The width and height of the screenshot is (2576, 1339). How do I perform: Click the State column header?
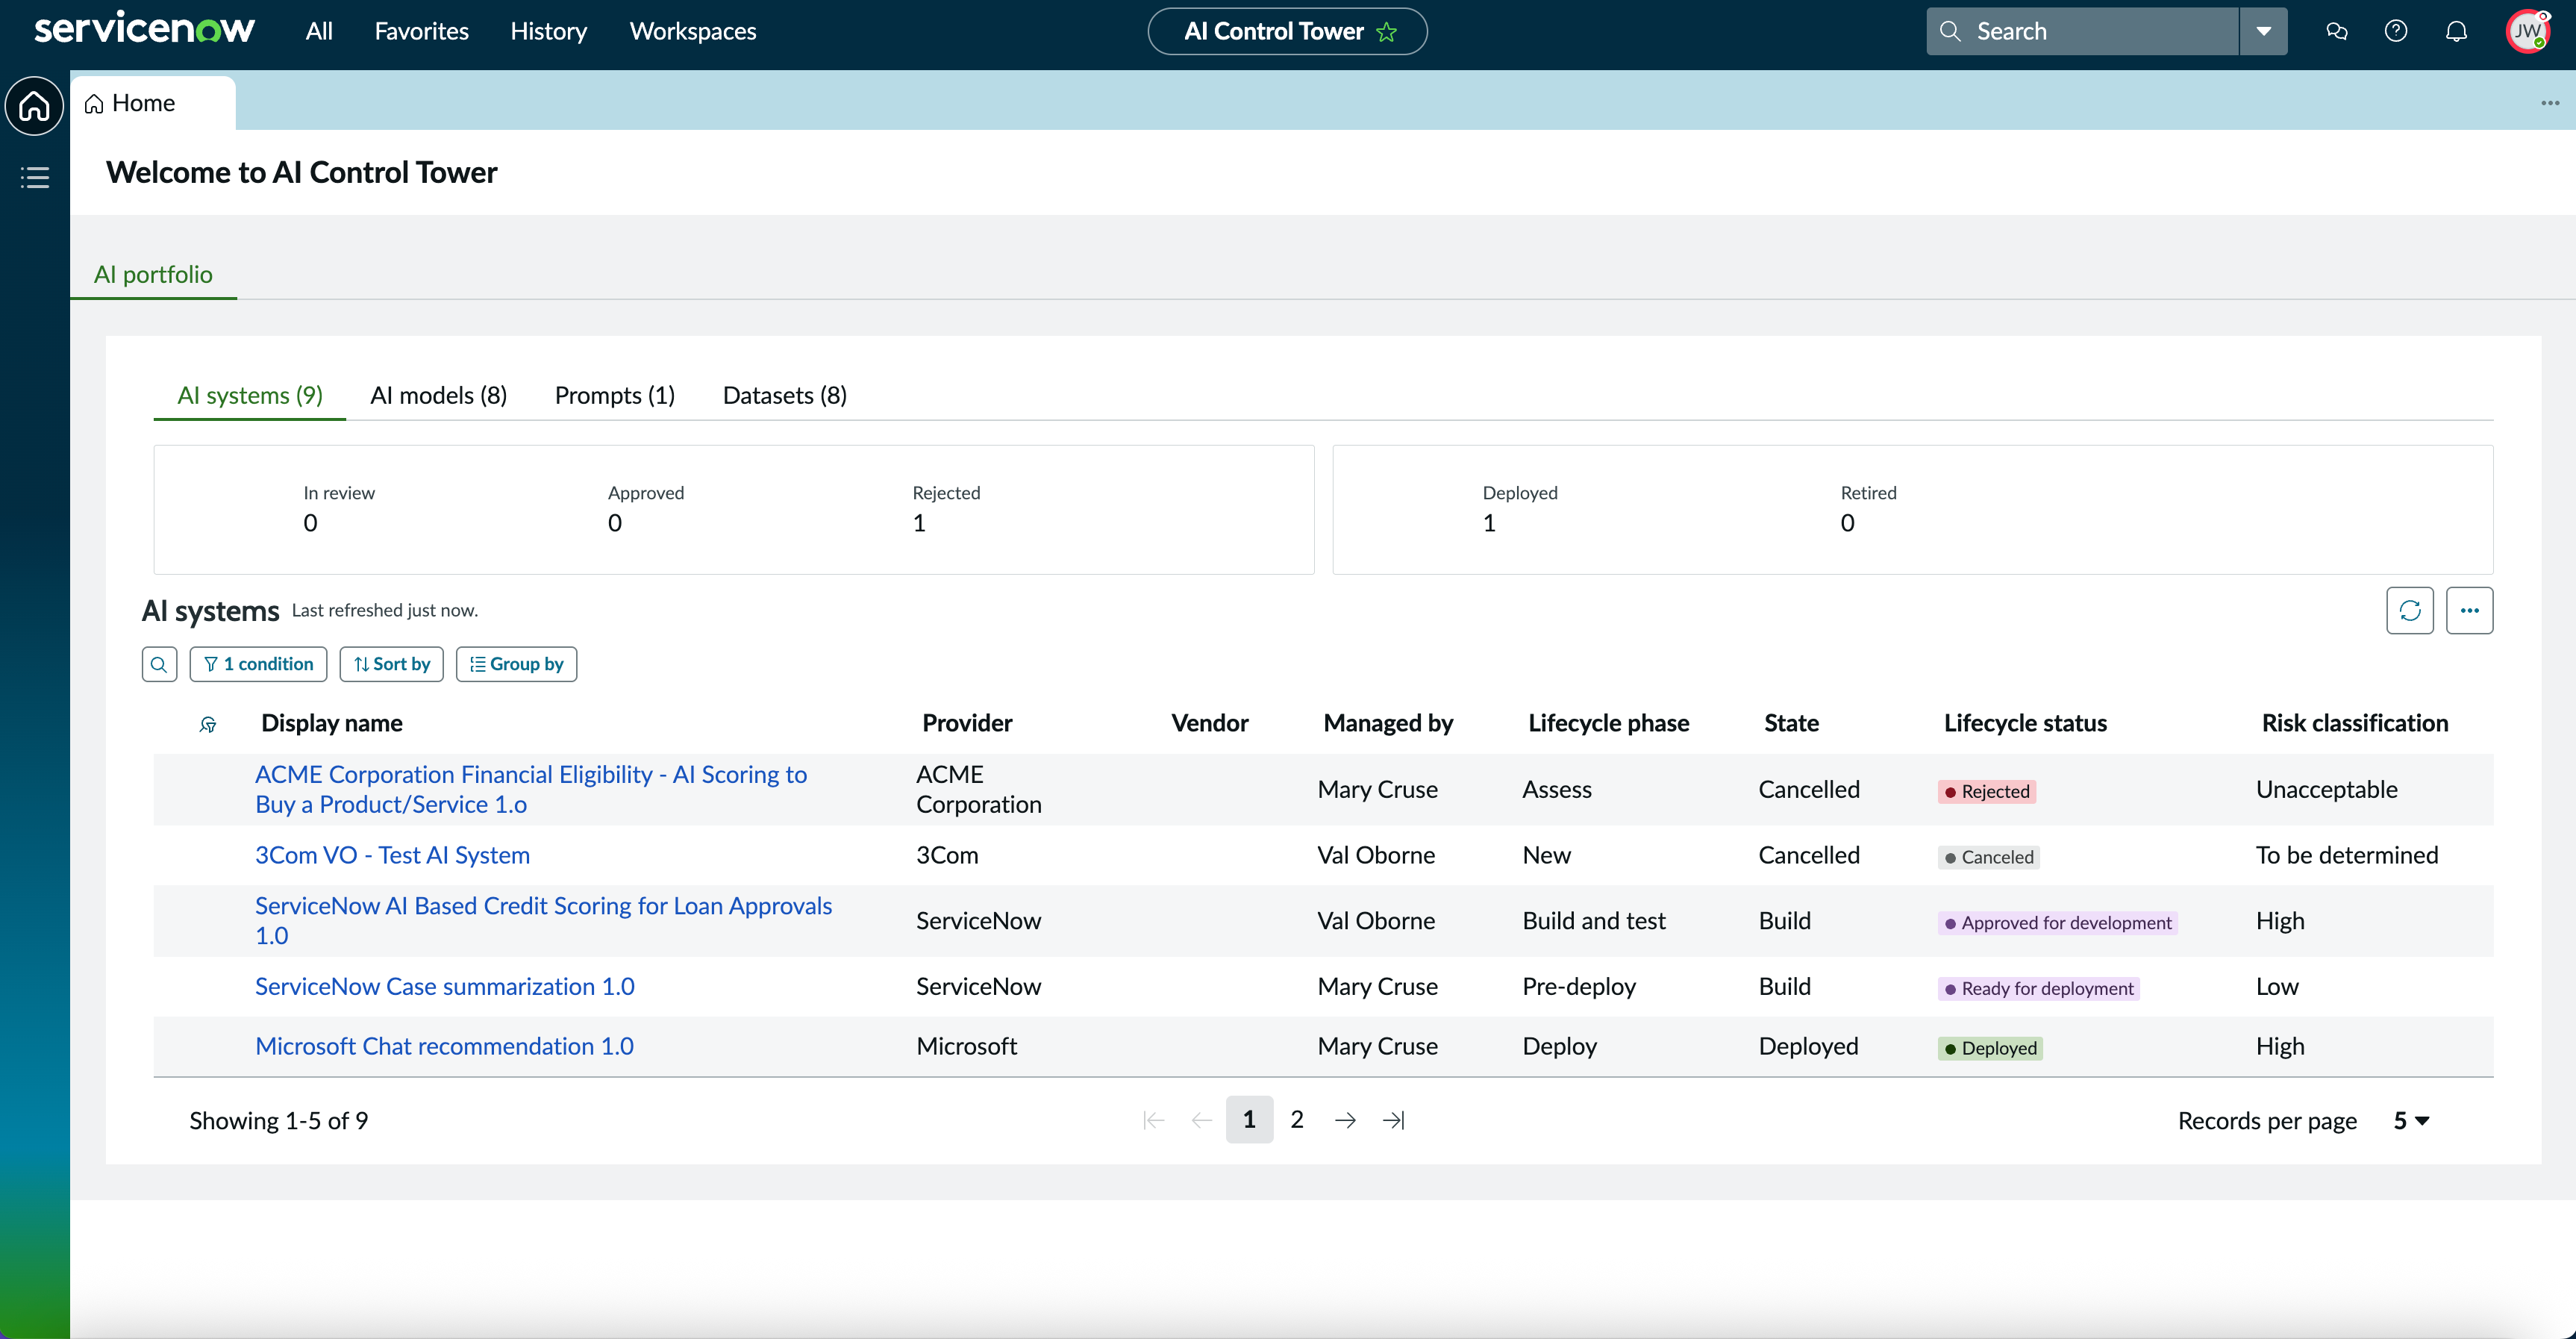coord(1791,723)
